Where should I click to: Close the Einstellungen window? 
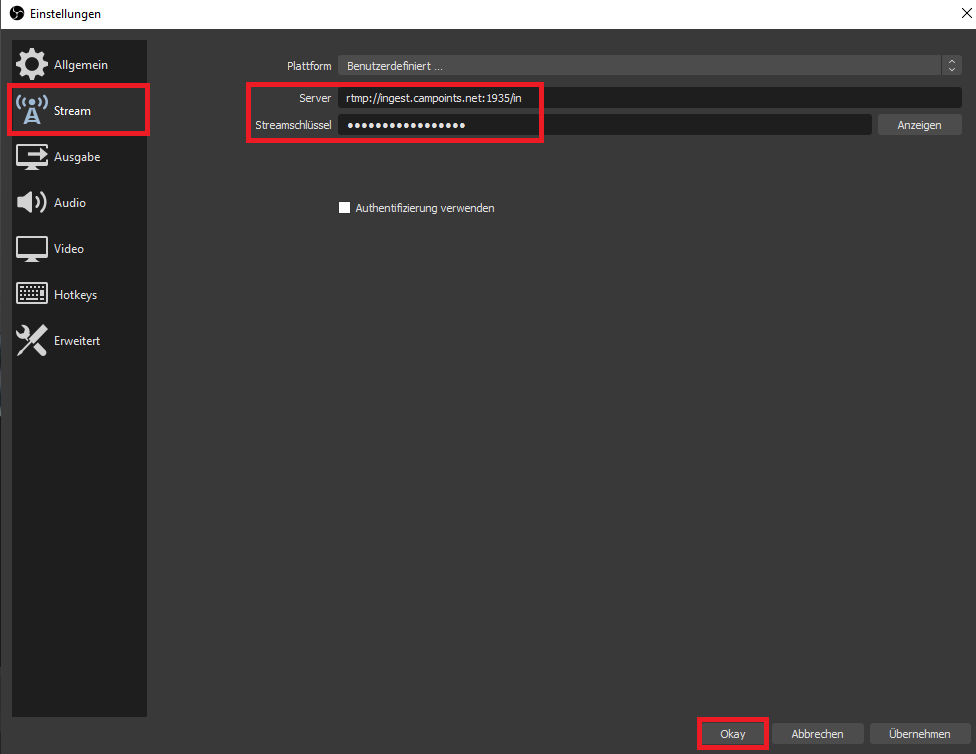click(x=966, y=13)
